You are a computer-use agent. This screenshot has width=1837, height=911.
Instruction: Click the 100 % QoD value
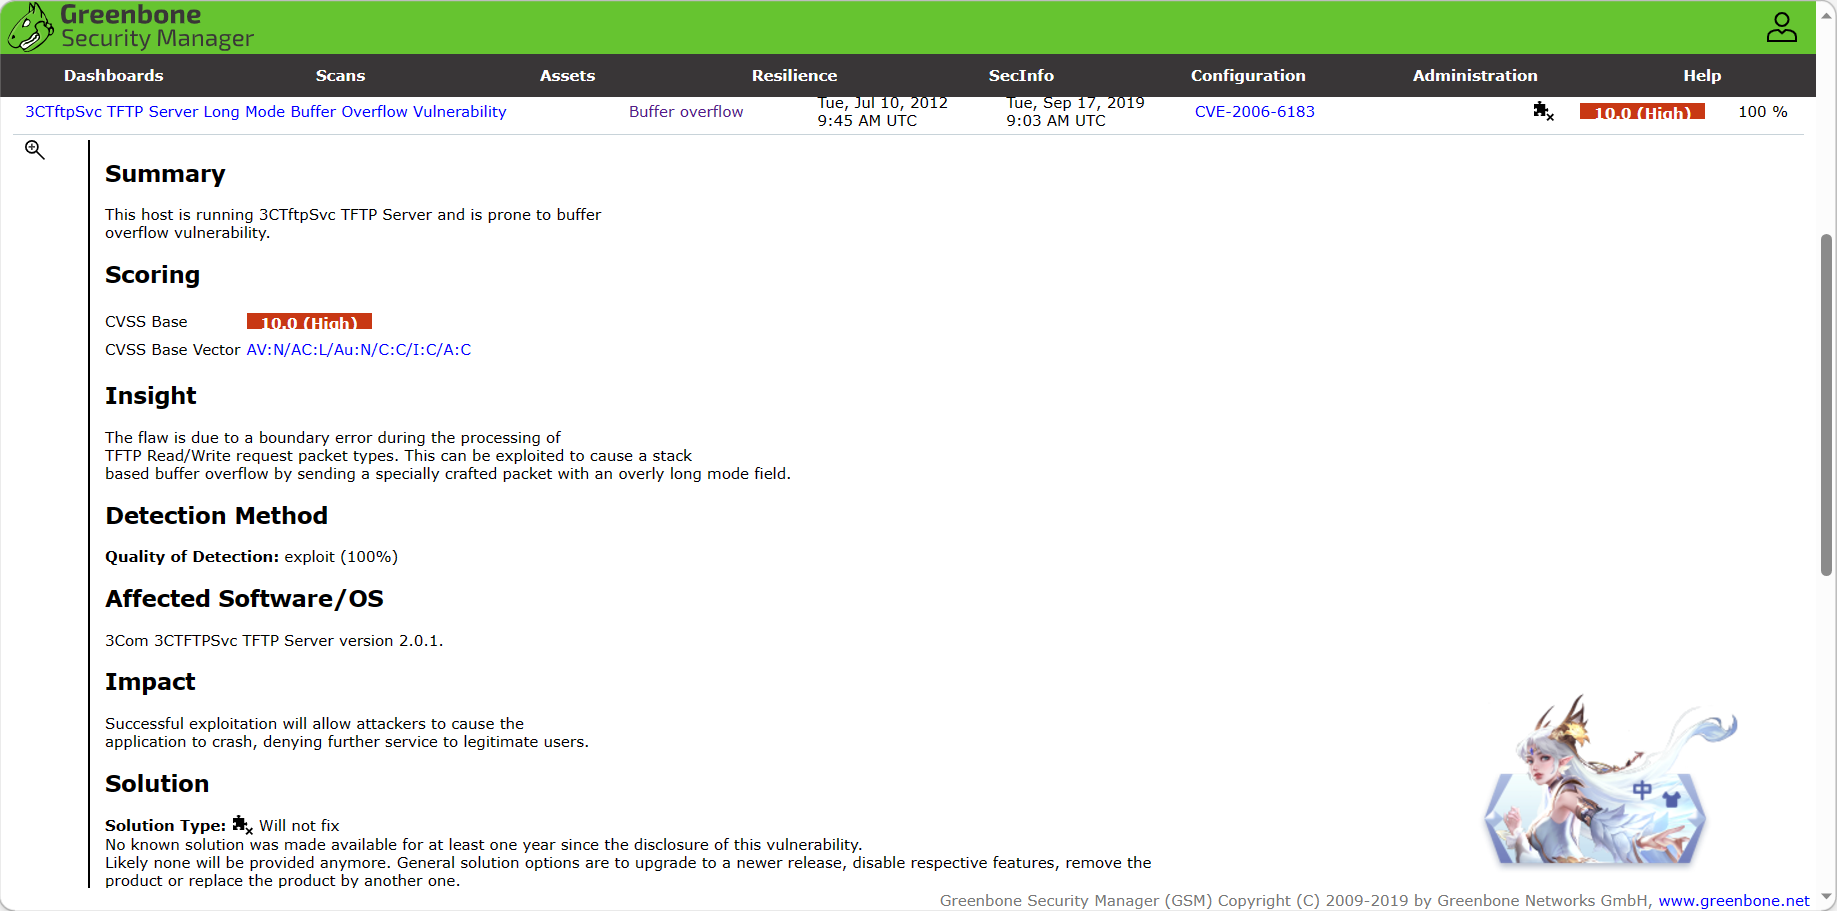[1763, 112]
